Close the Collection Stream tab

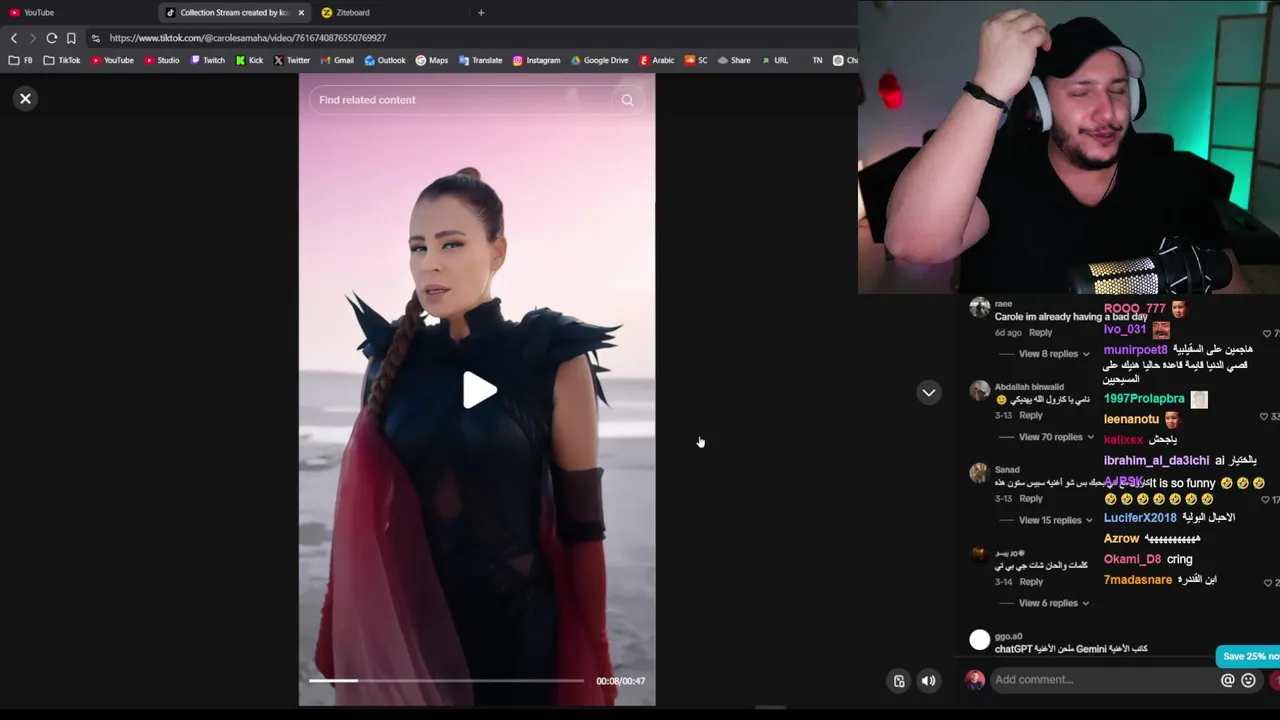click(301, 13)
